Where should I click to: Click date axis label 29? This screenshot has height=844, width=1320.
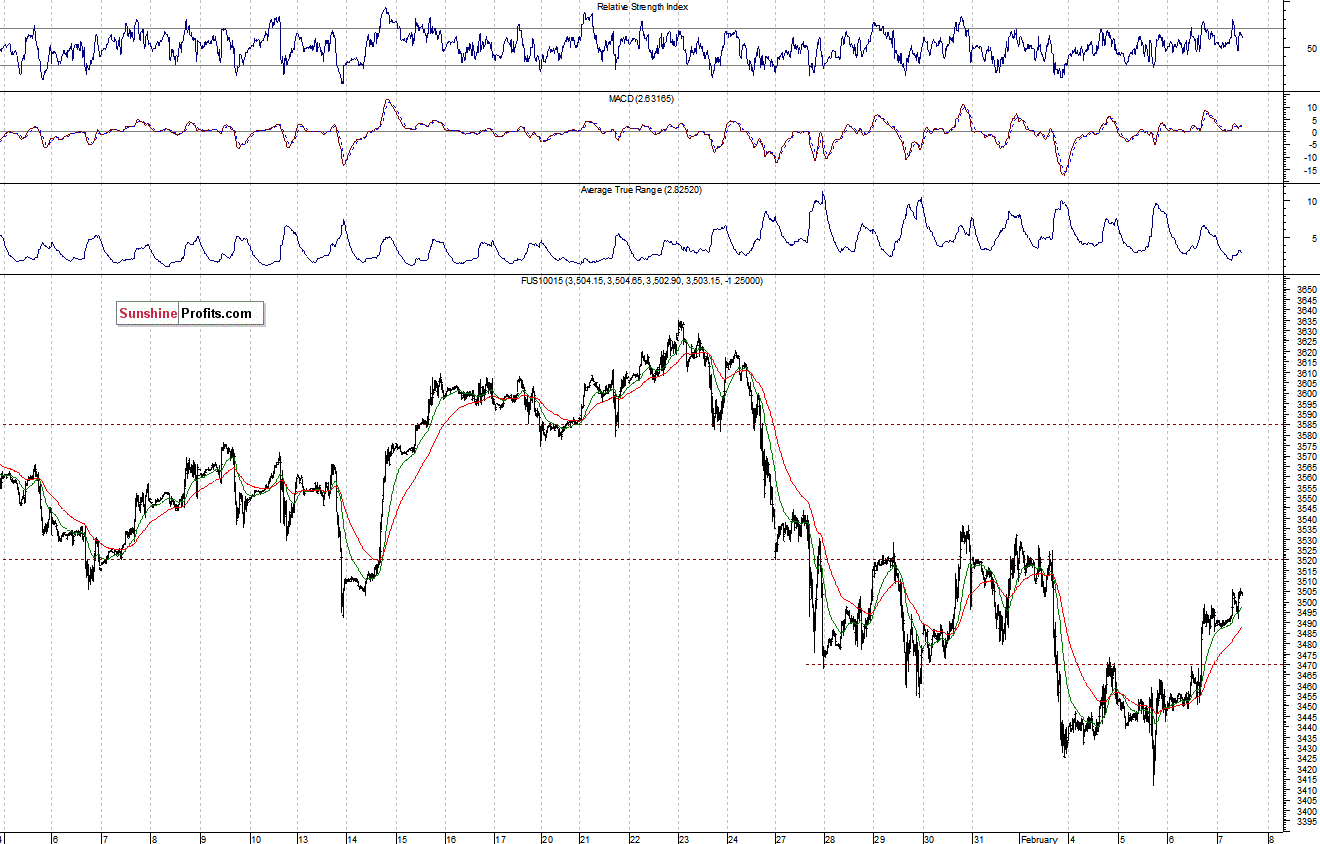click(878, 839)
